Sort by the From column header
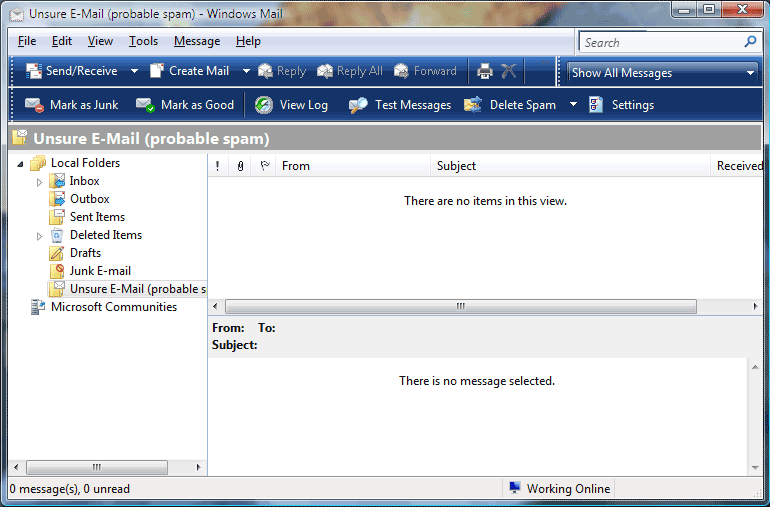770x507 pixels. pos(353,166)
